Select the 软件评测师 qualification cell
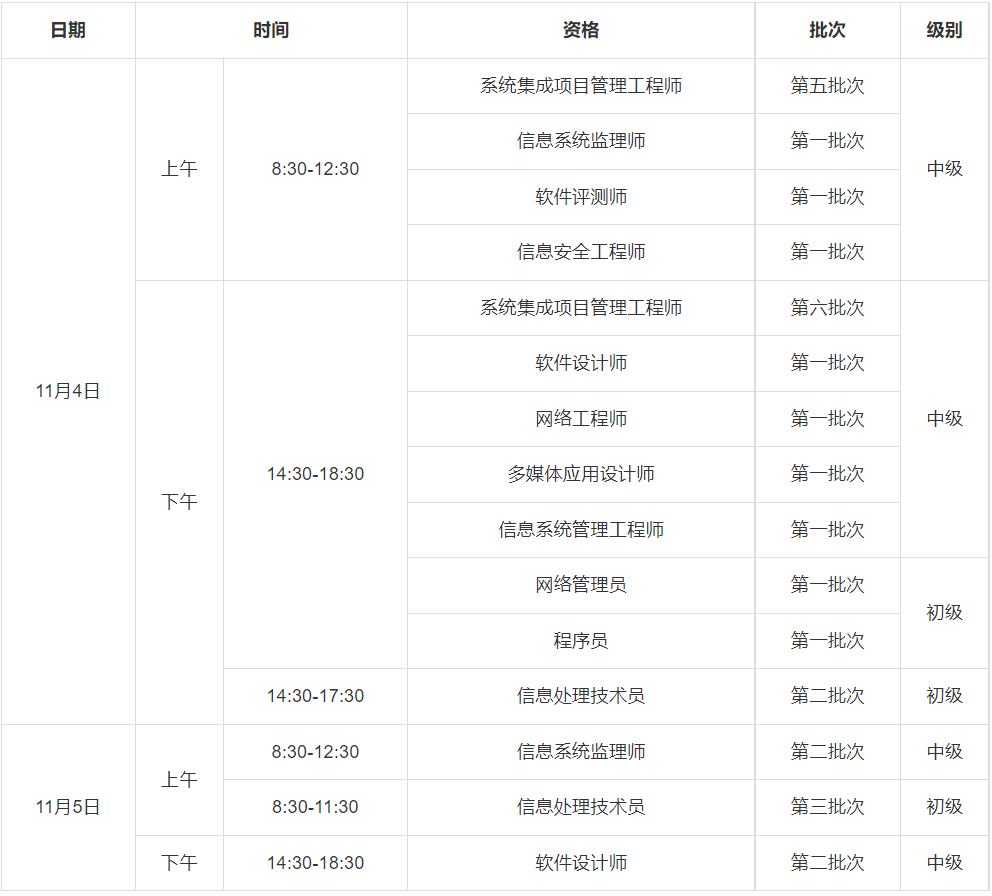This screenshot has height=896, width=992. pyautogui.click(x=581, y=197)
